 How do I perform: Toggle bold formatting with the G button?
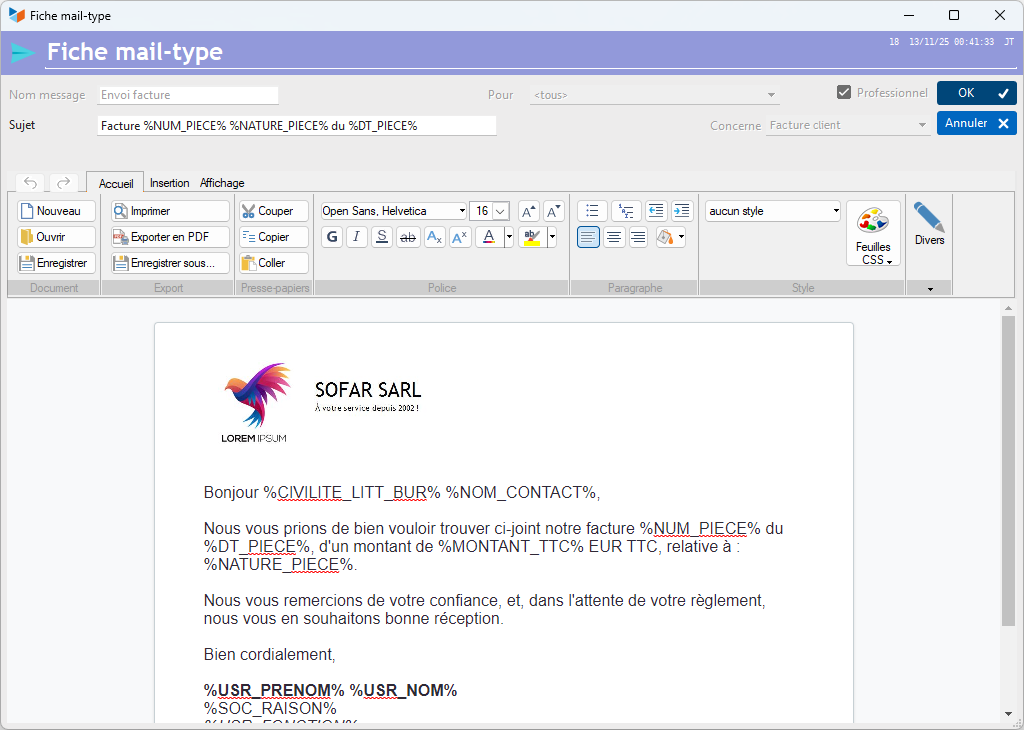click(x=332, y=237)
